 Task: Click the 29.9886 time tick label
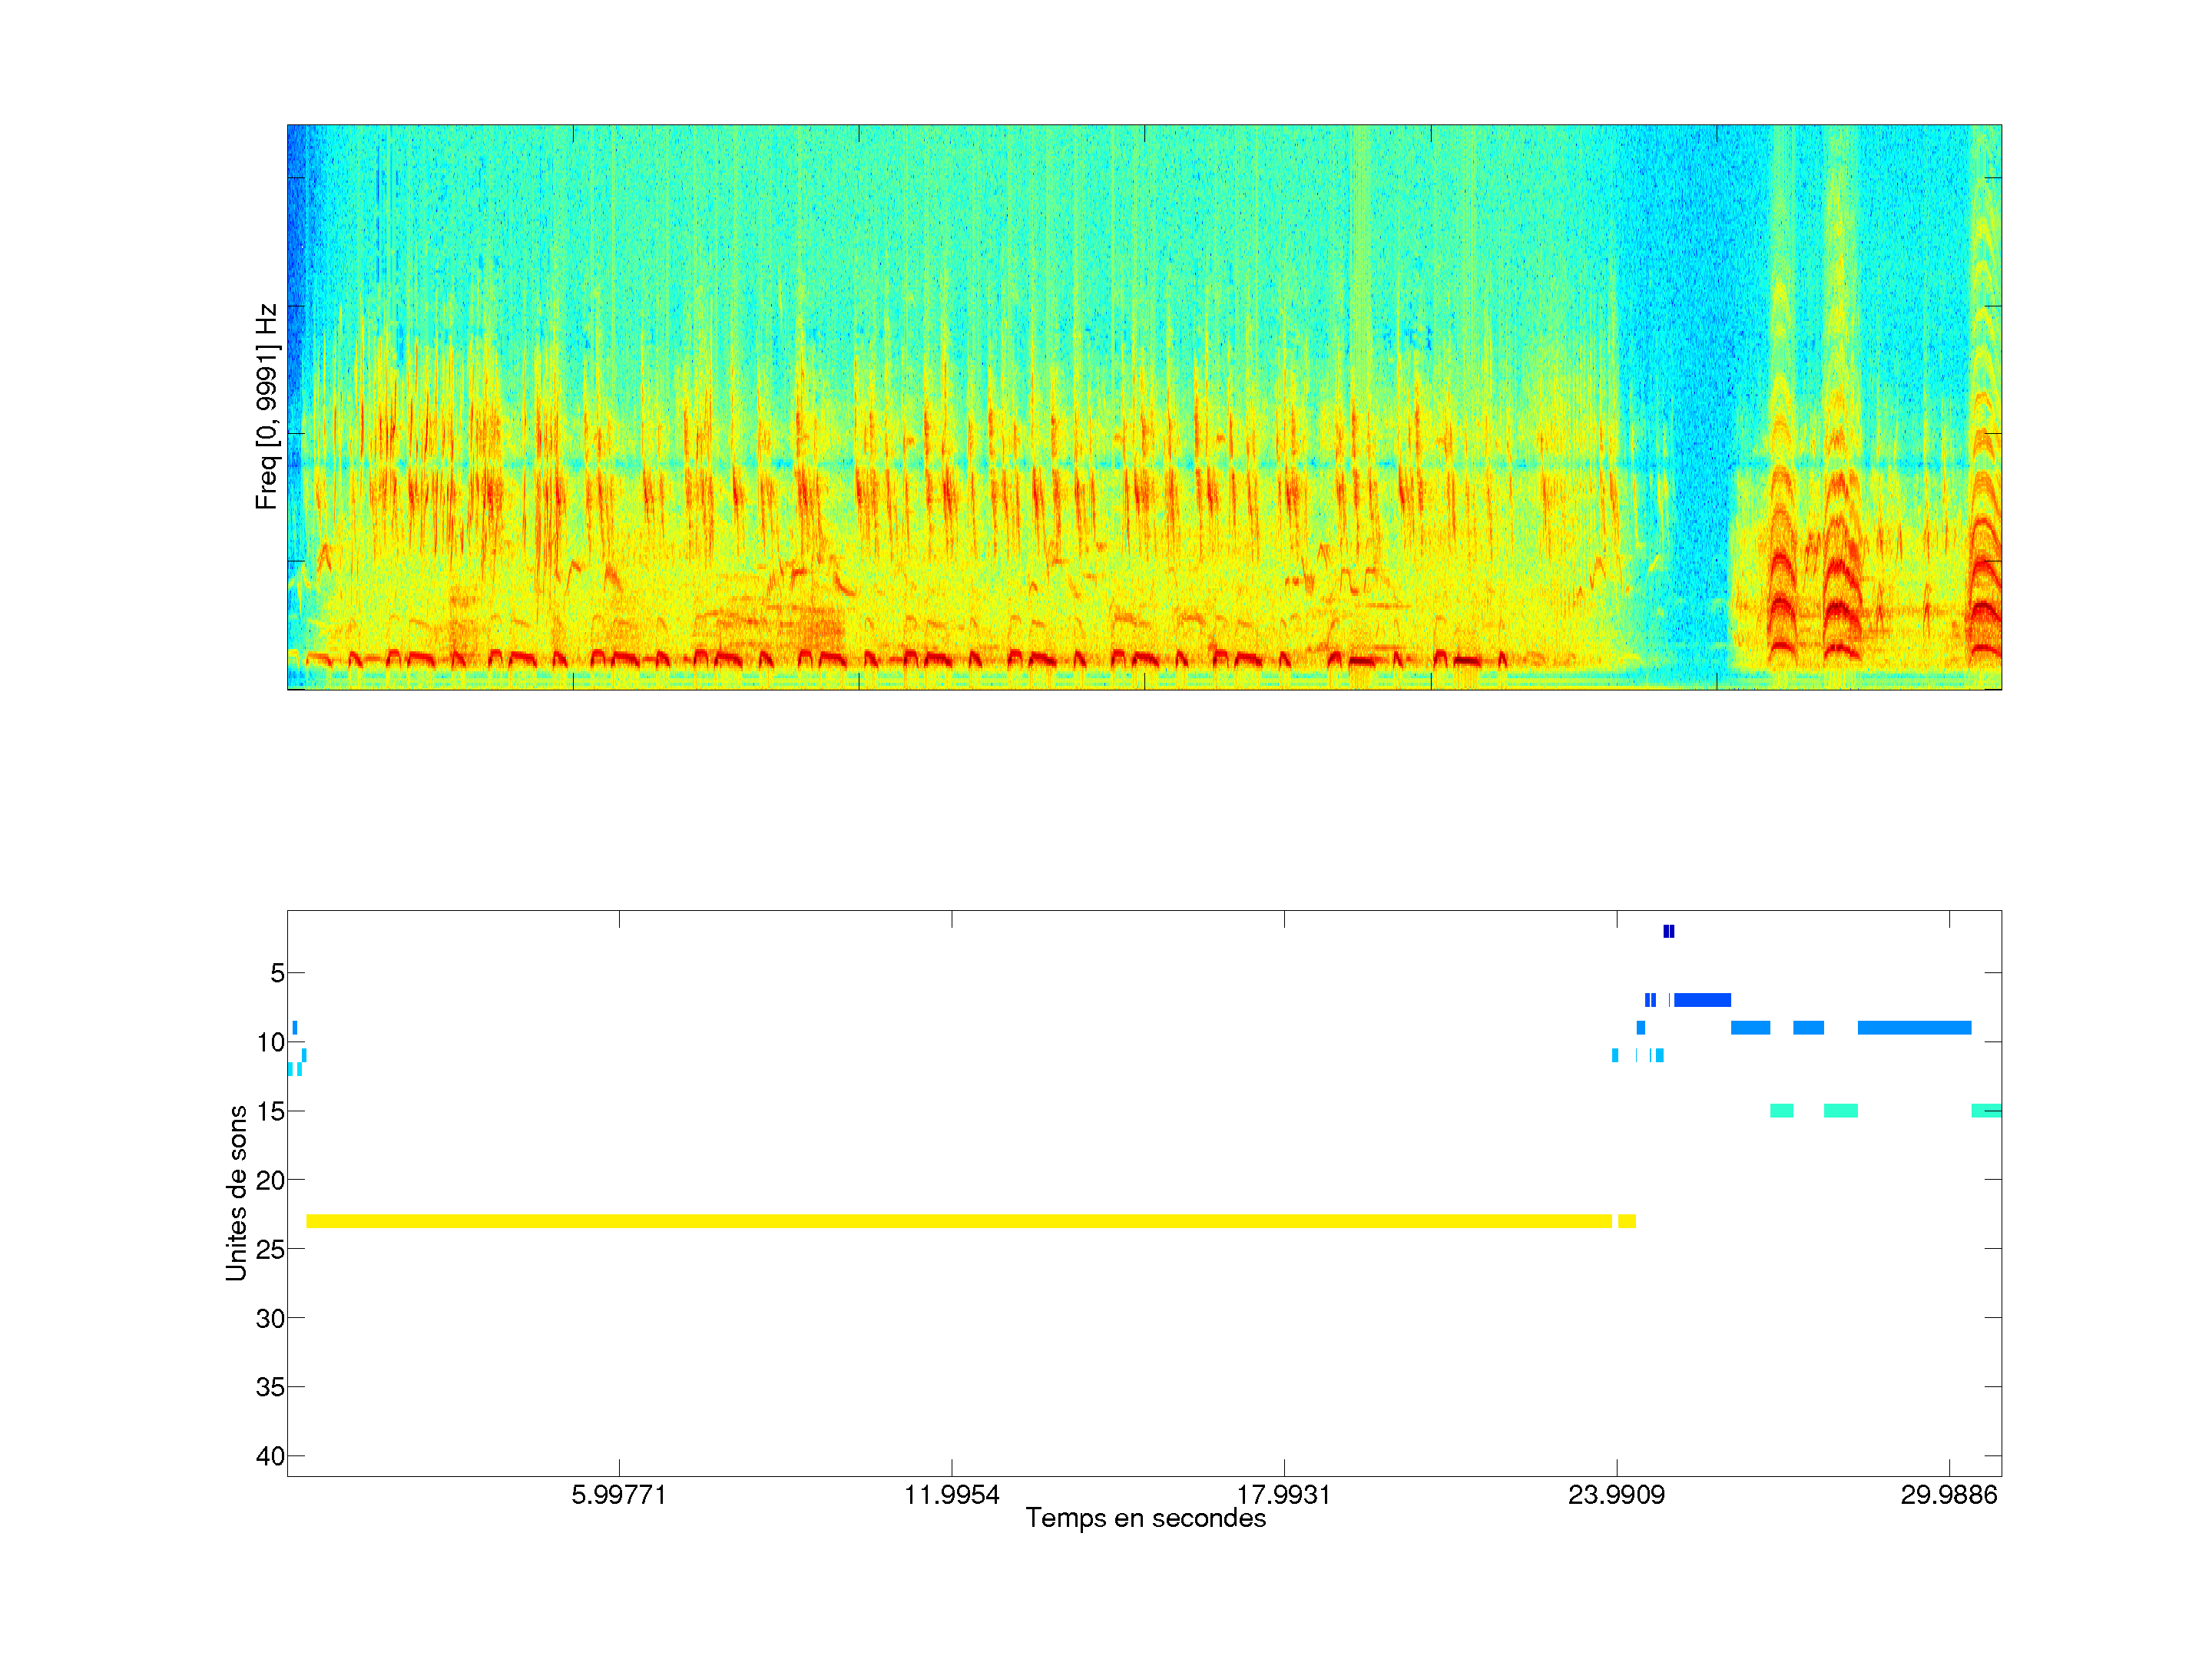click(x=1948, y=1495)
